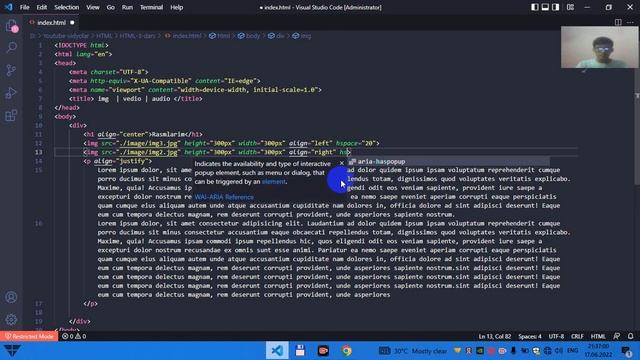The width and height of the screenshot is (640, 360).
Task: Open the Windows notification center icon
Action: pos(627,351)
